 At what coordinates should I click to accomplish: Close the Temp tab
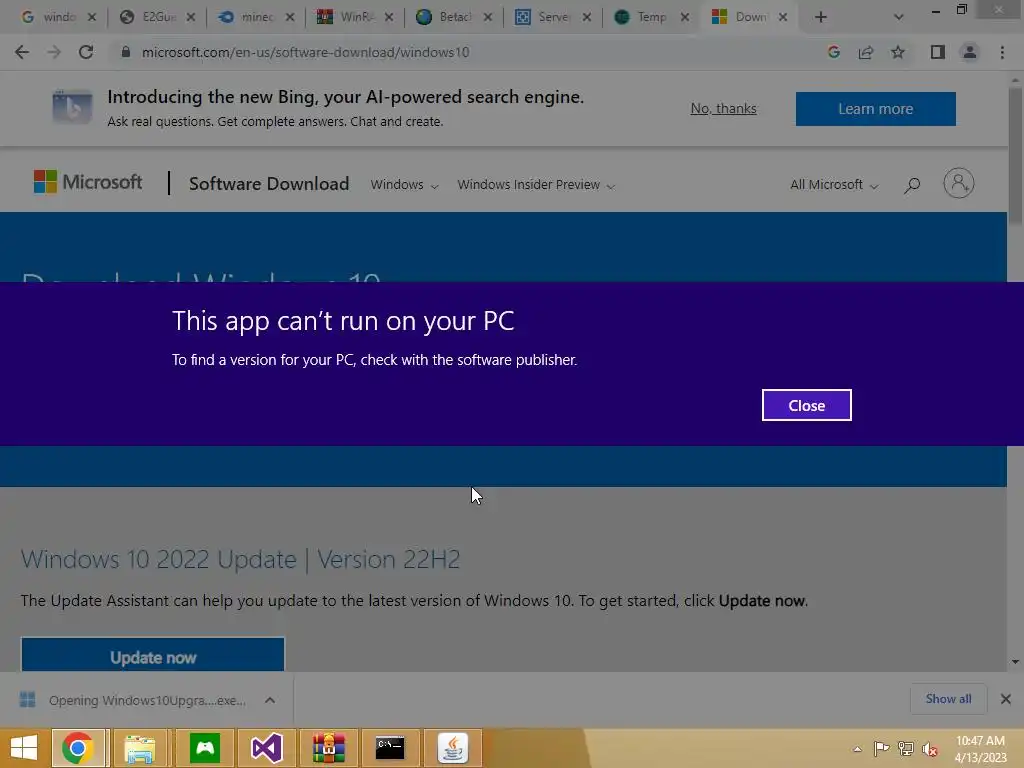(x=684, y=18)
